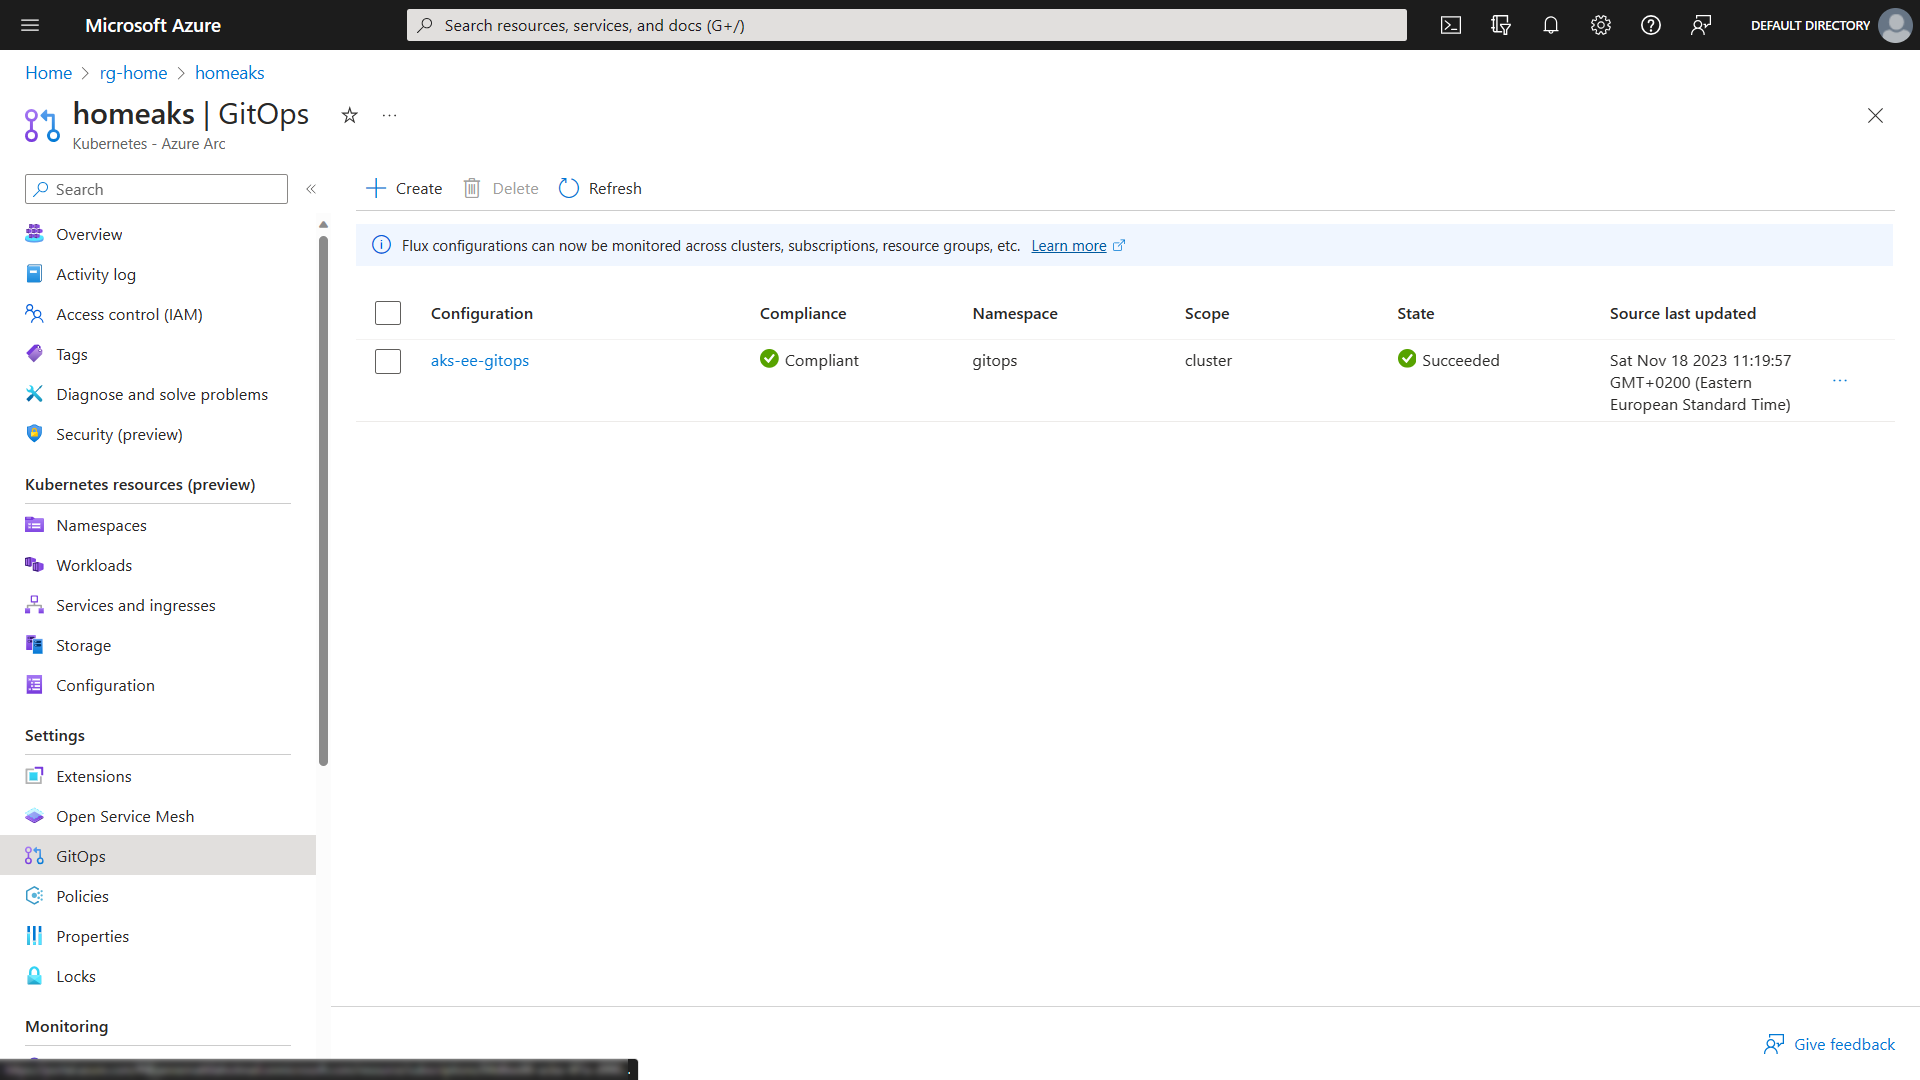Click the help question mark icon
Image resolution: width=1920 pixels, height=1080 pixels.
click(1650, 25)
